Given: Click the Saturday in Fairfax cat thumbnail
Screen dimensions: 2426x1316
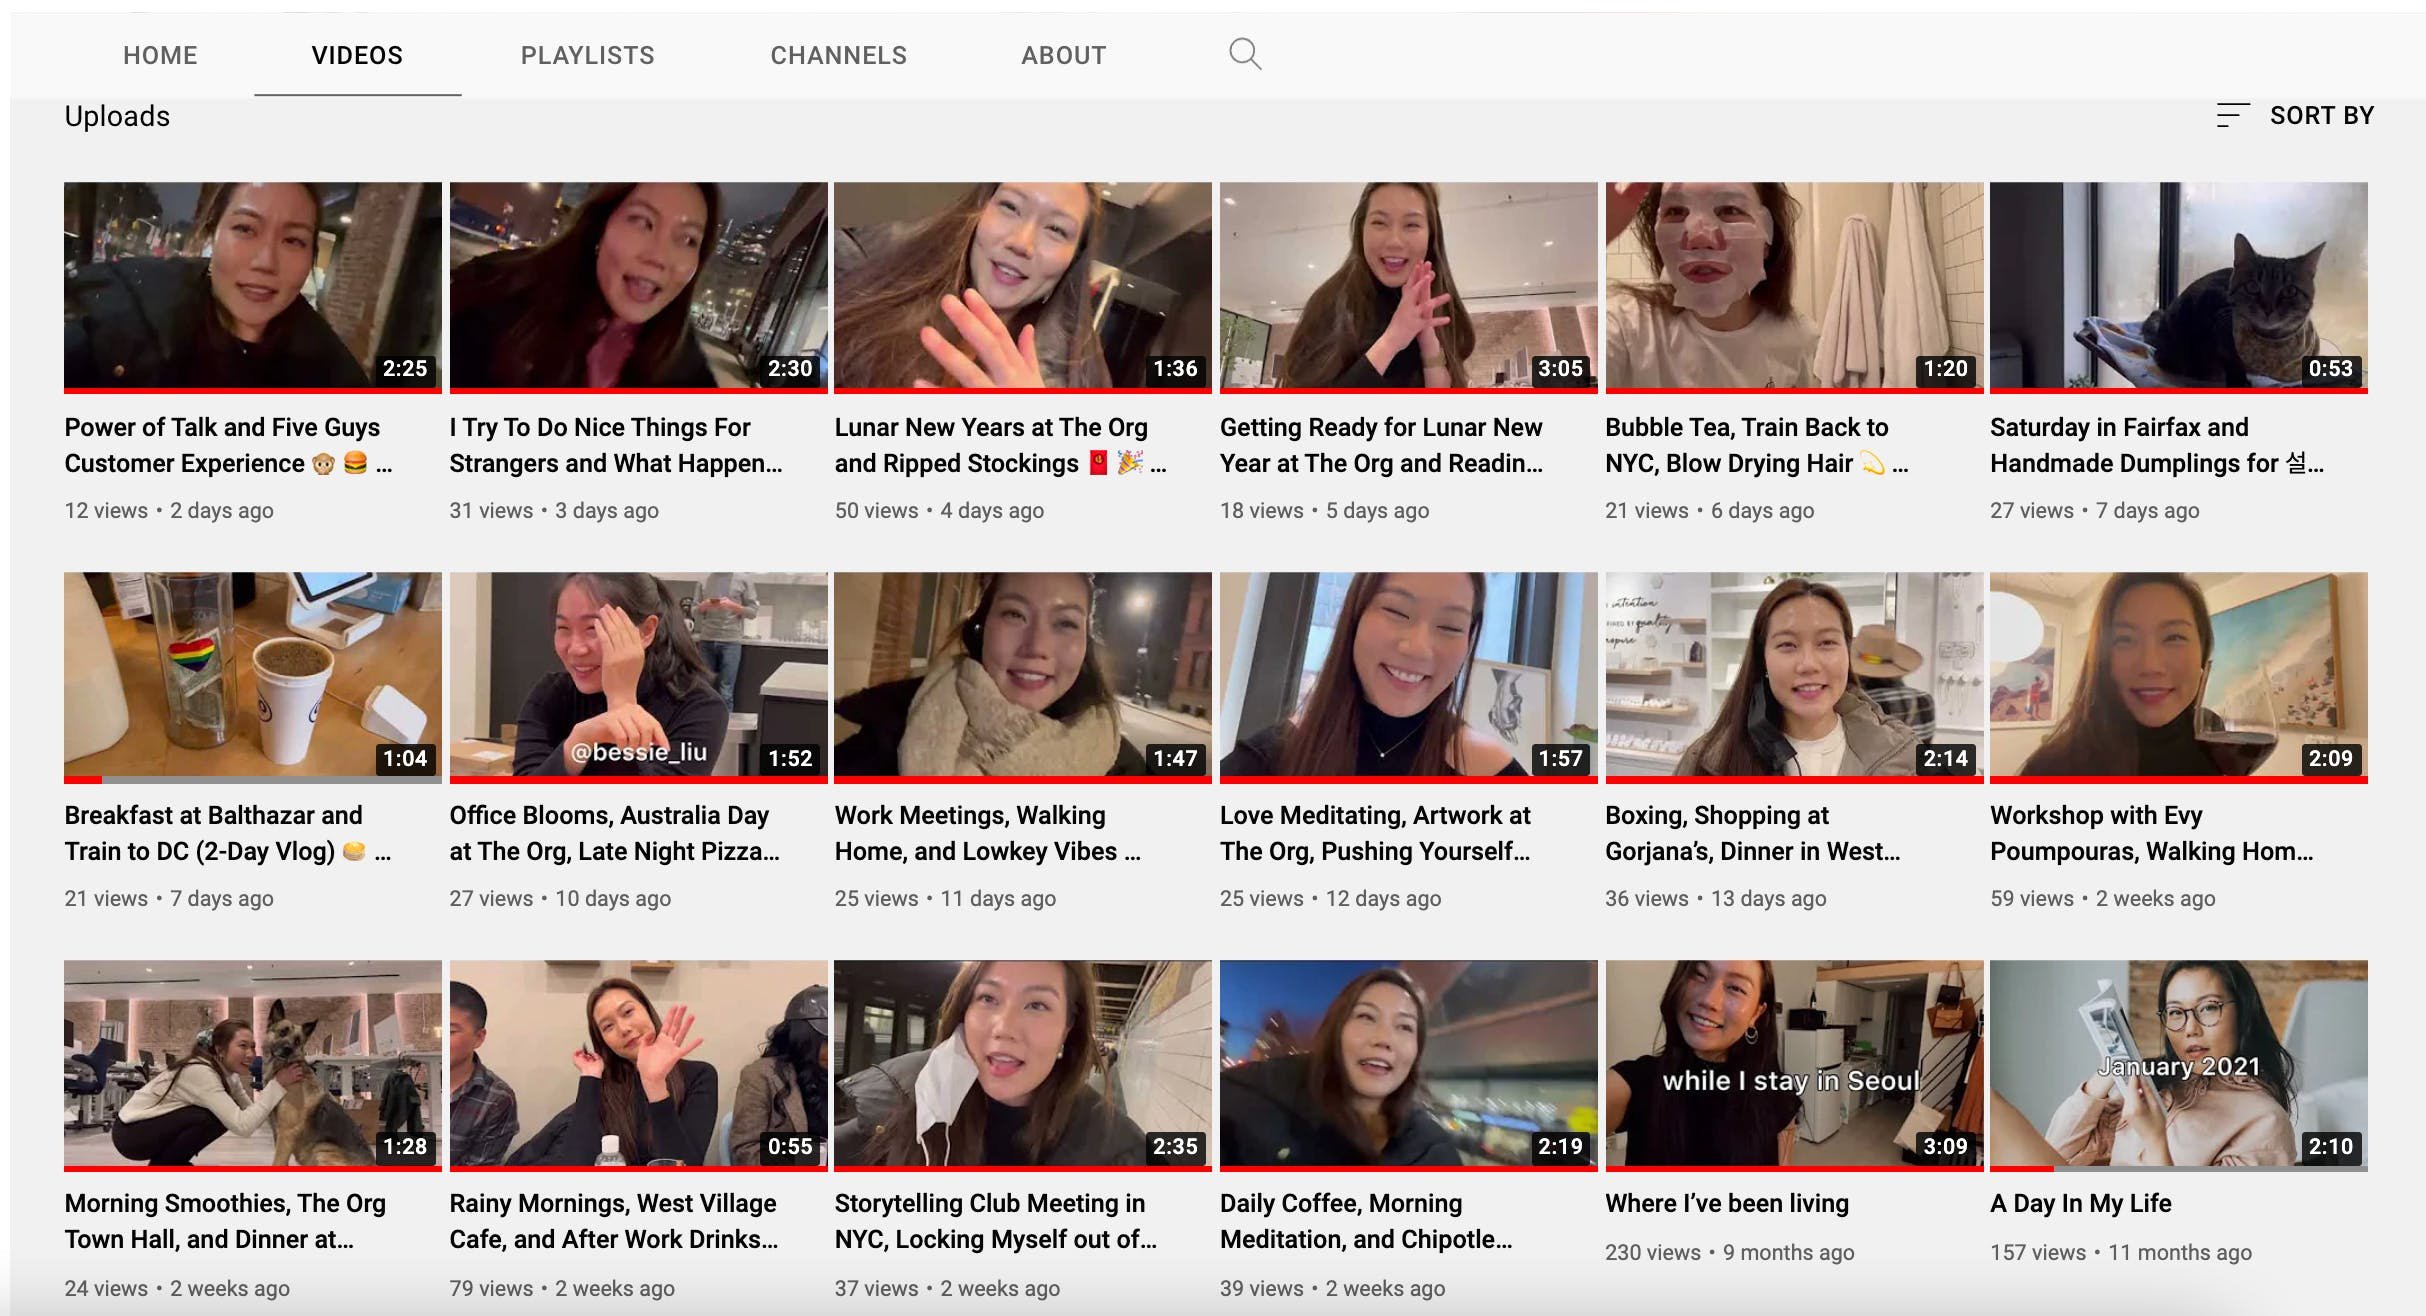Looking at the screenshot, I should 2179,287.
